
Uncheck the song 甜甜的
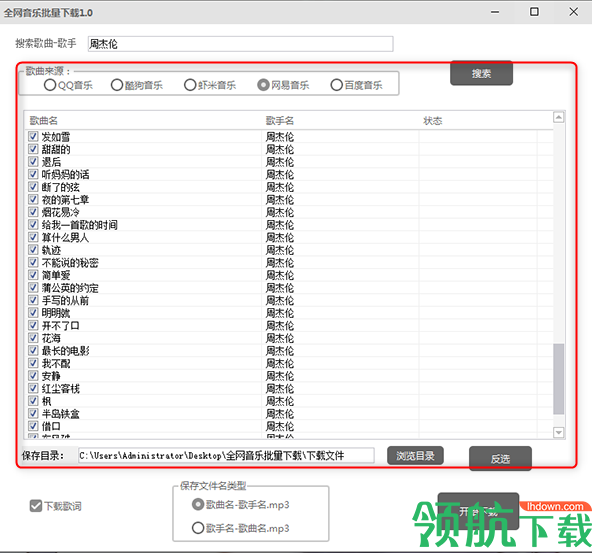point(33,149)
